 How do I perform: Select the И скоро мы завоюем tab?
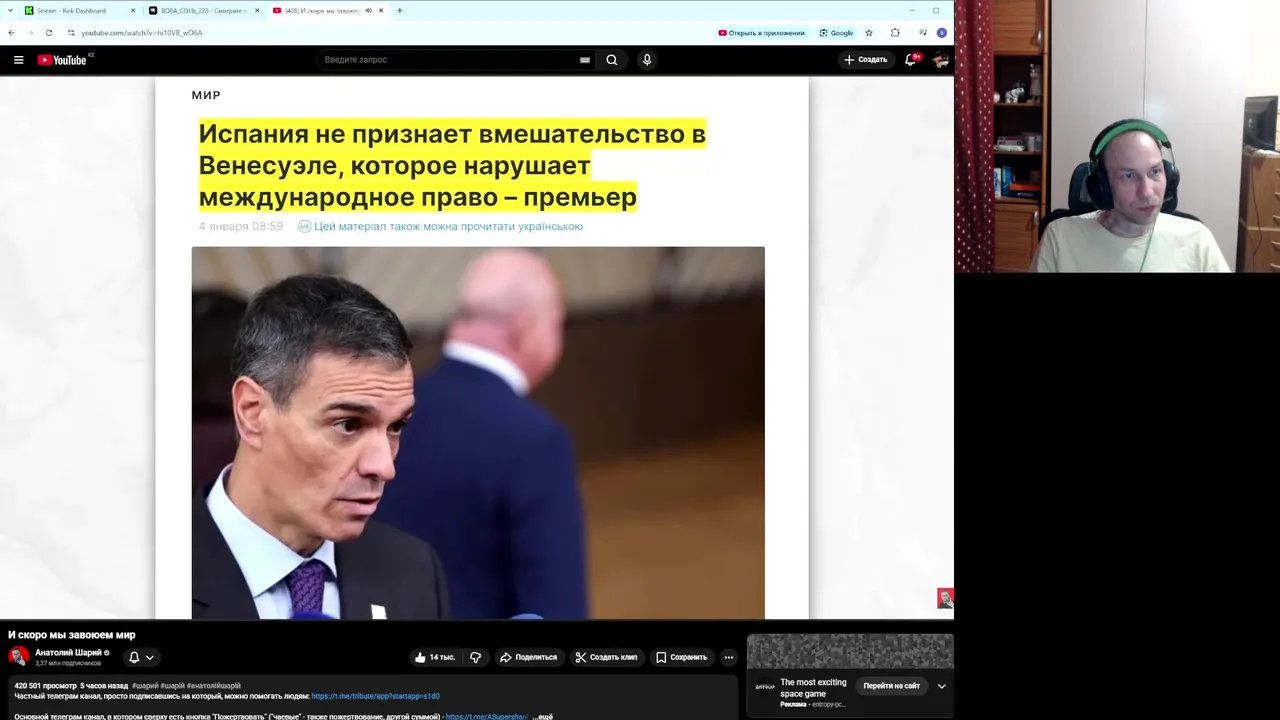[320, 11]
